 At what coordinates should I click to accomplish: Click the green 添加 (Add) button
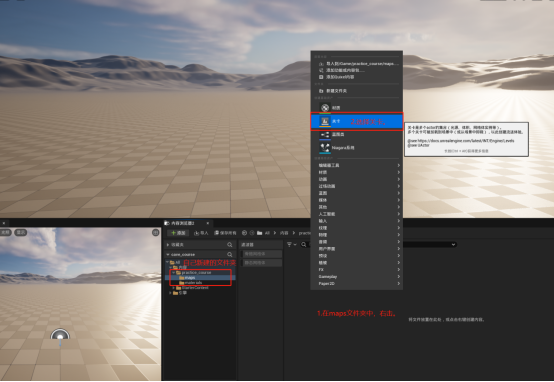click(x=178, y=233)
